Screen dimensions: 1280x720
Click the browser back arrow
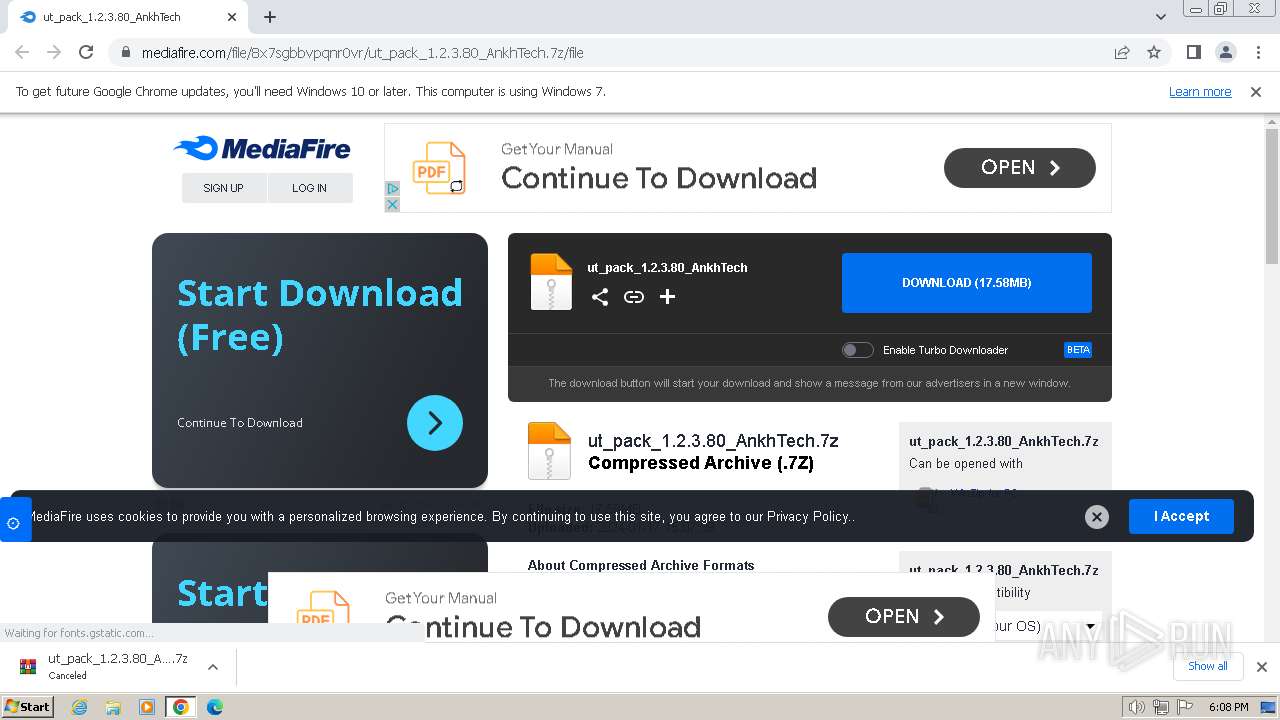(x=22, y=52)
